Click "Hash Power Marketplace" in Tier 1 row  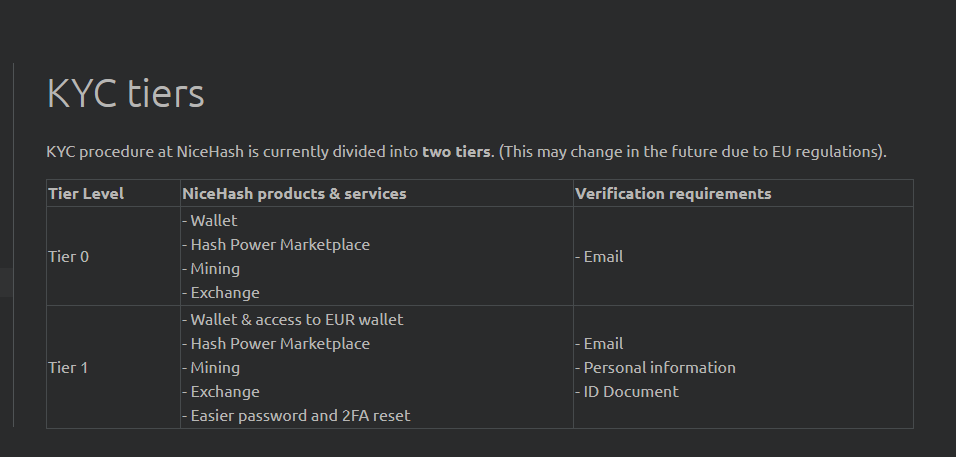(x=279, y=344)
